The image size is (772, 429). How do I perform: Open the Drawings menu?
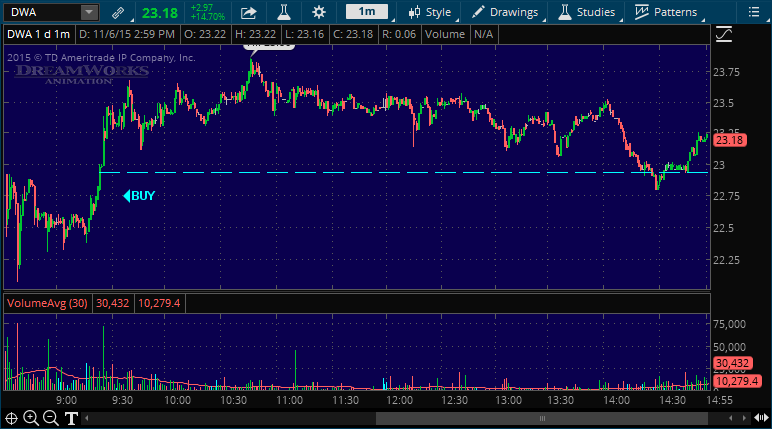(x=505, y=12)
